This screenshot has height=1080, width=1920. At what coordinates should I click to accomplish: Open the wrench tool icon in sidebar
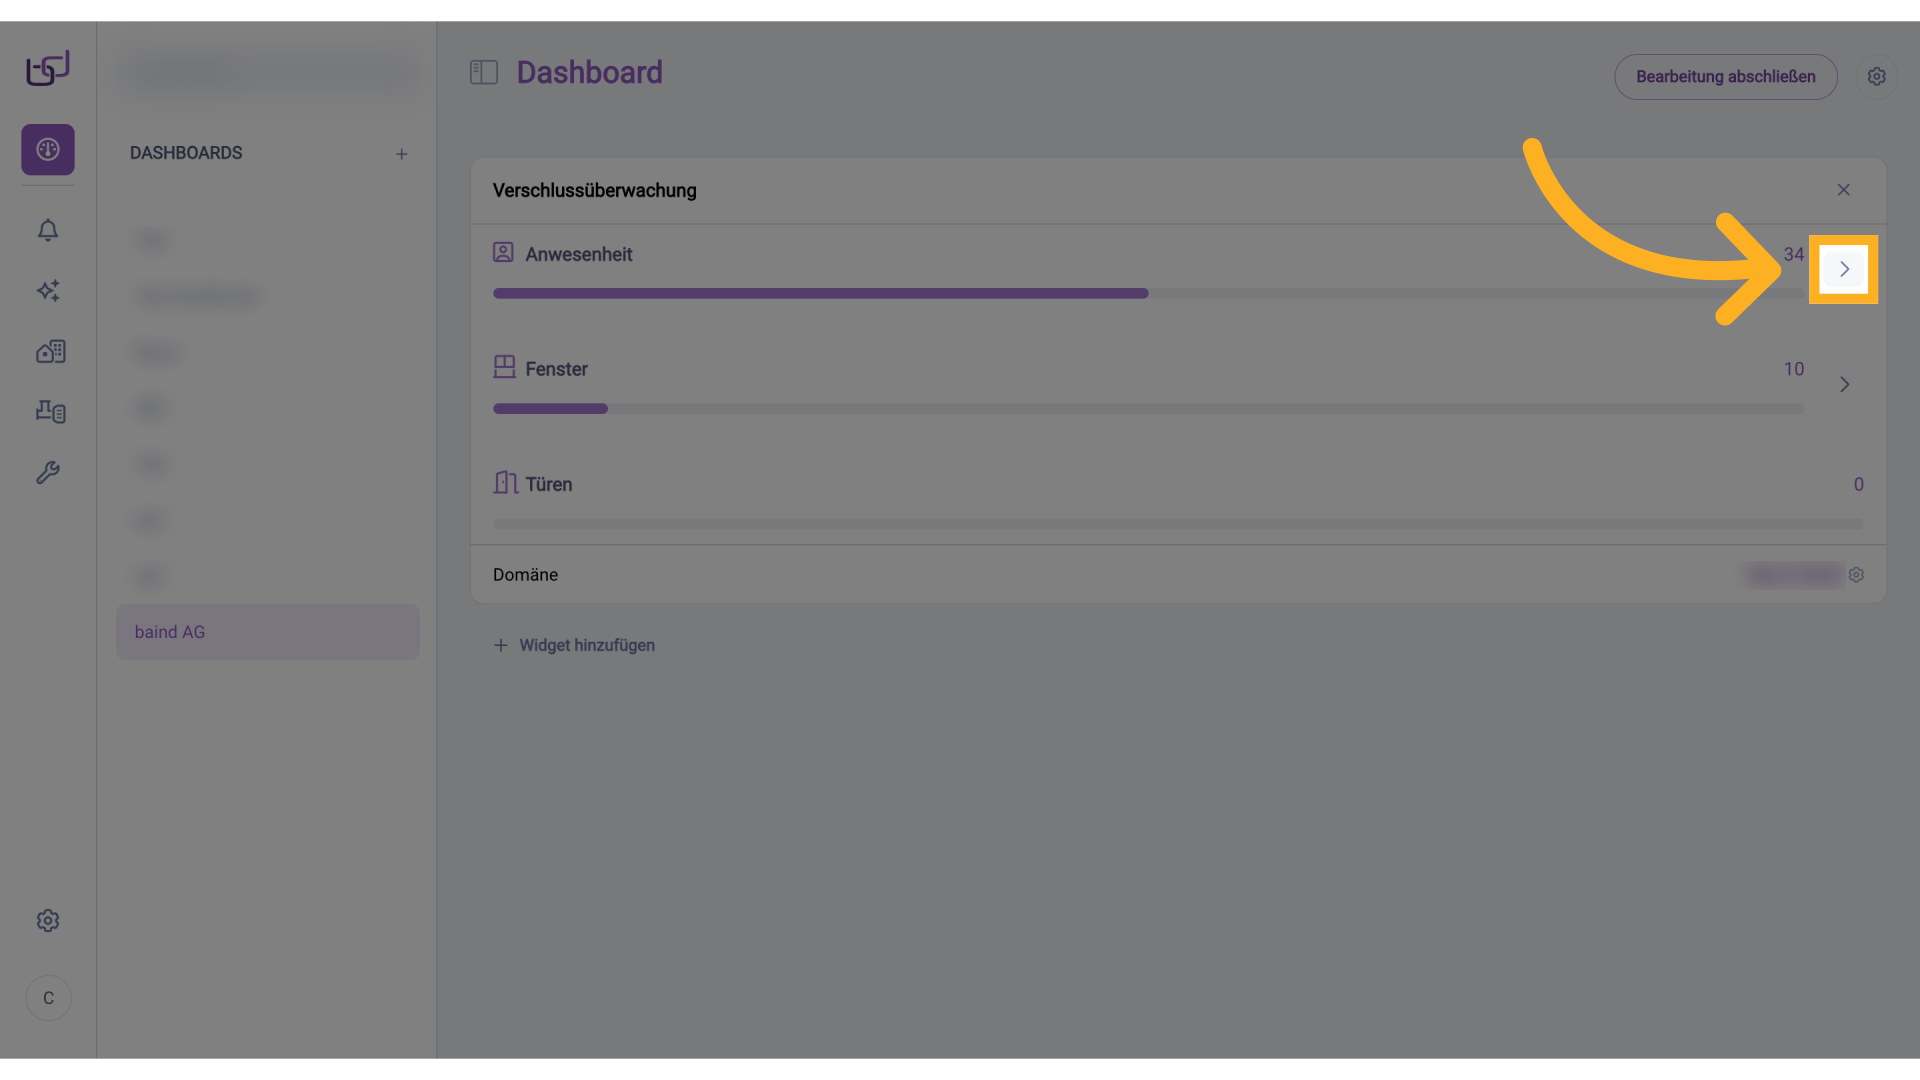click(48, 472)
